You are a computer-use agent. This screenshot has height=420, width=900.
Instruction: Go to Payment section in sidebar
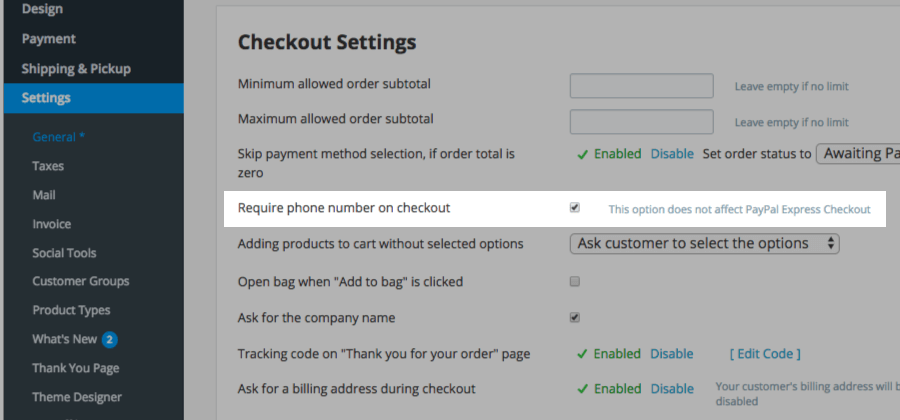[48, 39]
